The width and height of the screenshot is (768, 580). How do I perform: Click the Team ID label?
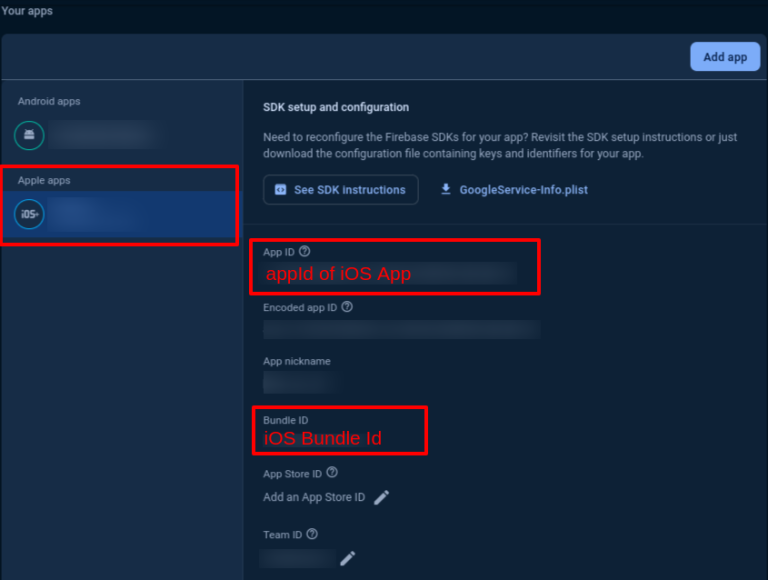283,535
